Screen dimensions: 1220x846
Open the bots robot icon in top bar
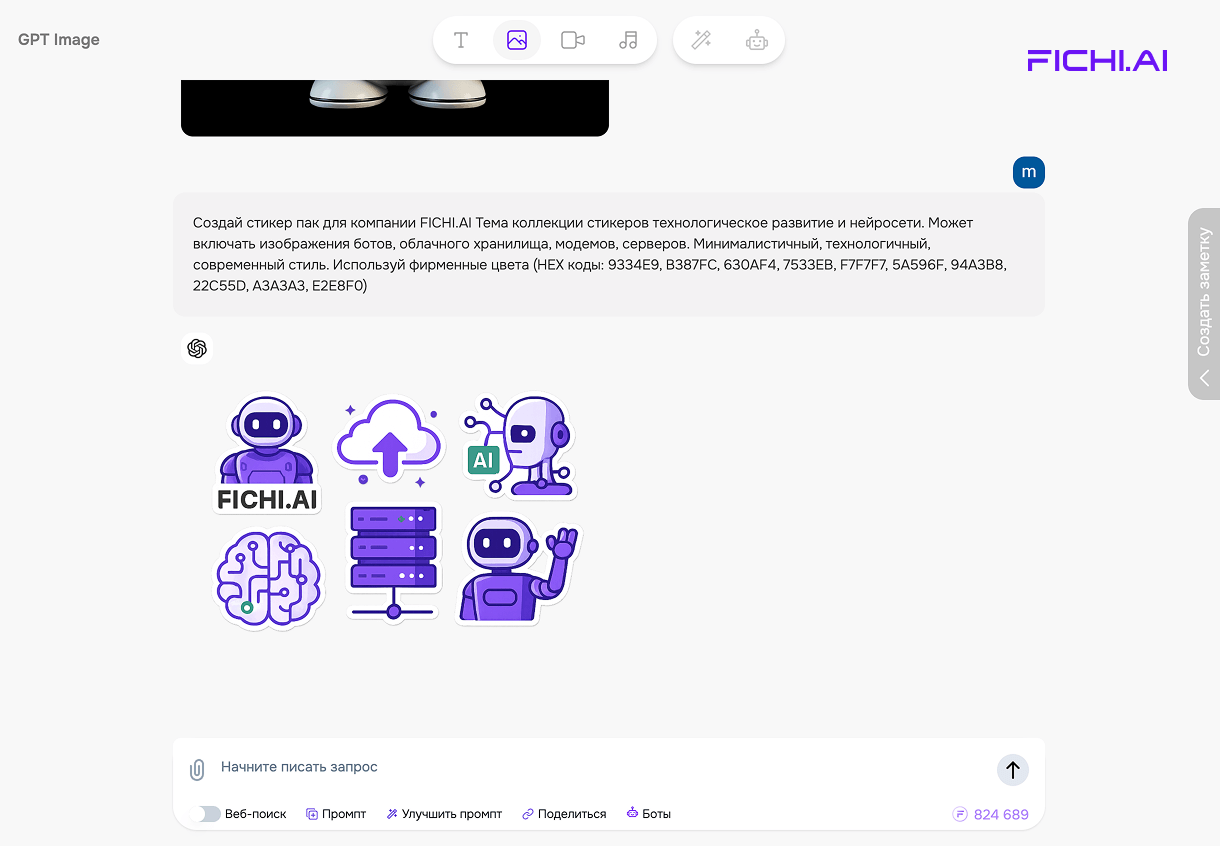point(757,40)
